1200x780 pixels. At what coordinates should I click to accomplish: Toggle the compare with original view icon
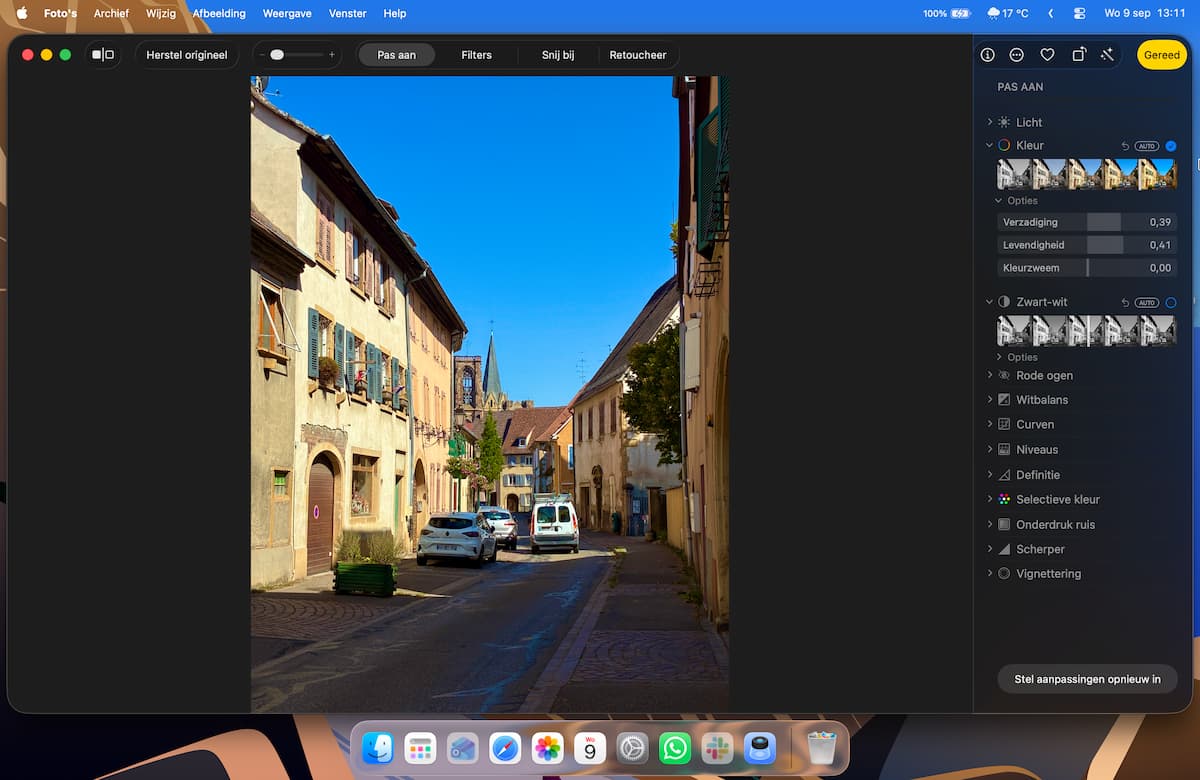pos(103,55)
